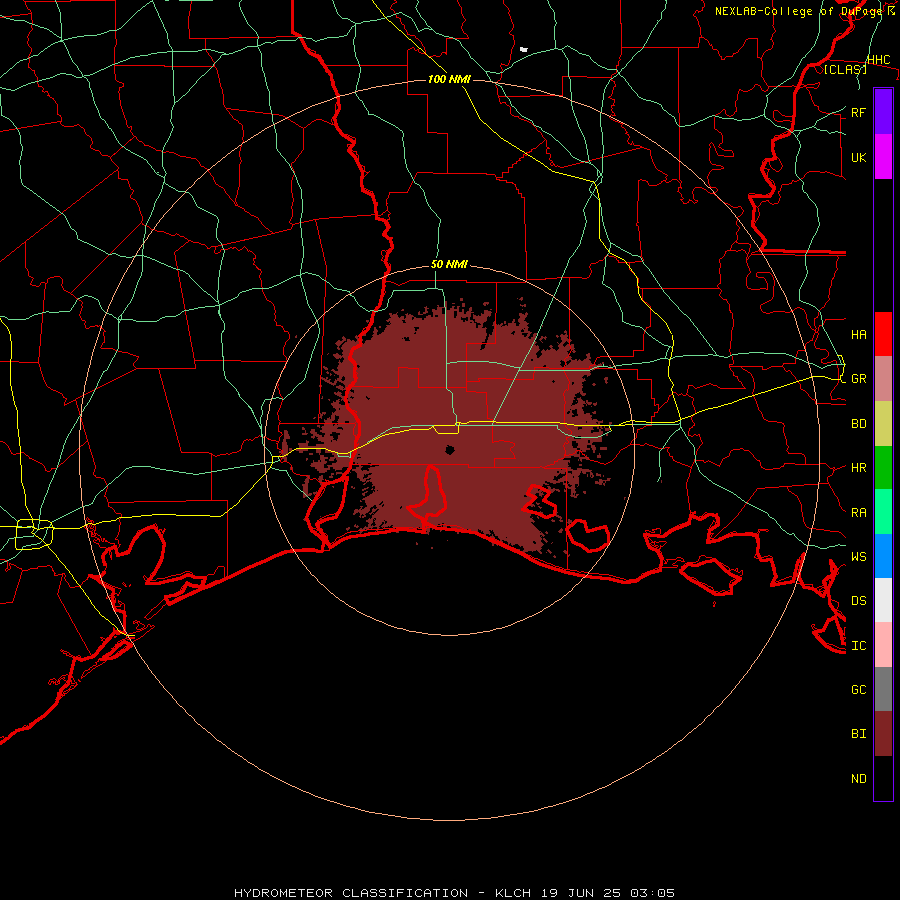The height and width of the screenshot is (900, 900).
Task: Pick the dark green HR legend swatch
Action: (883, 467)
